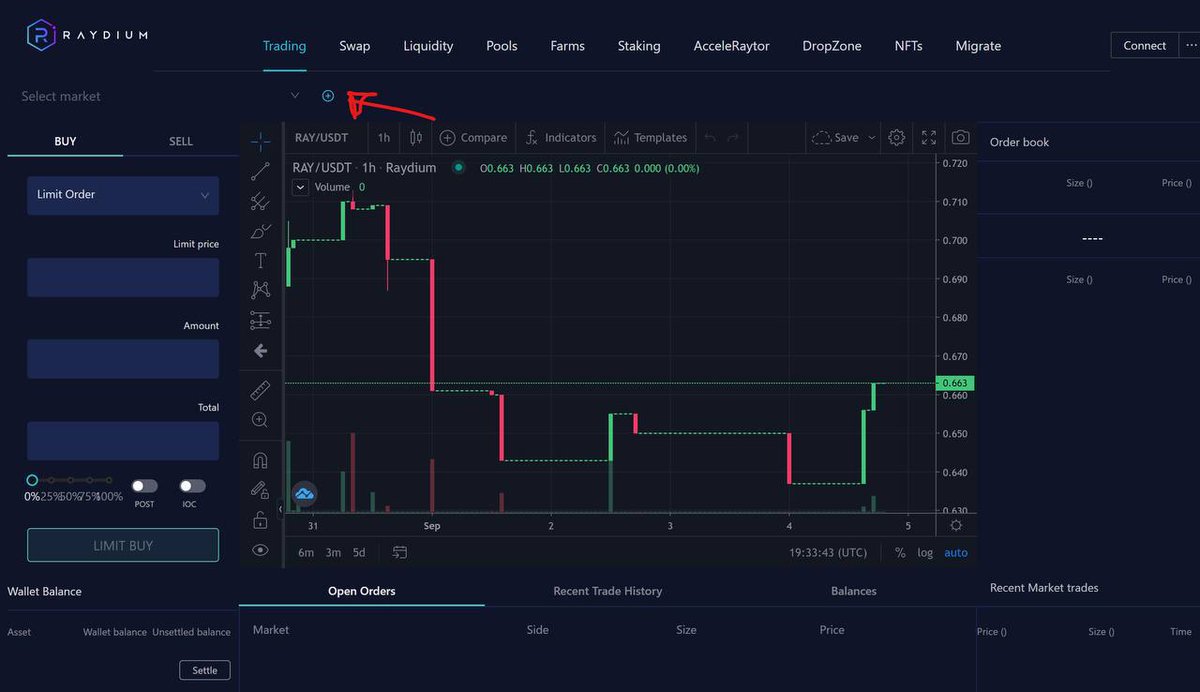Open the Indicators menu
The width and height of the screenshot is (1200, 692).
pyautogui.click(x=561, y=138)
